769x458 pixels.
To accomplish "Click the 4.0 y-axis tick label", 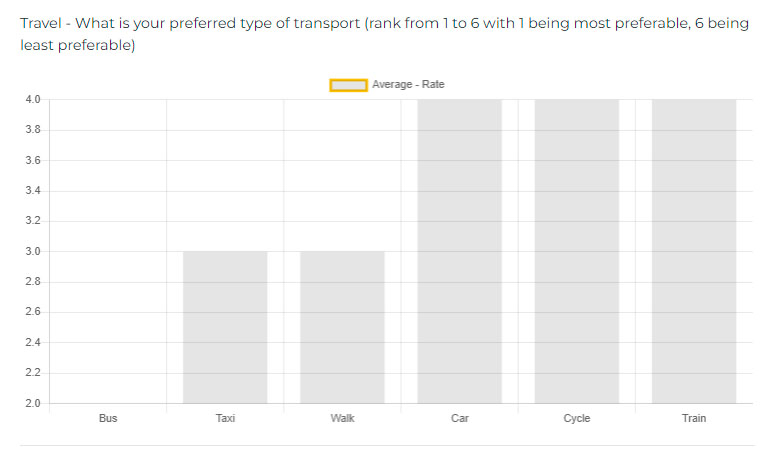I will [x=33, y=100].
